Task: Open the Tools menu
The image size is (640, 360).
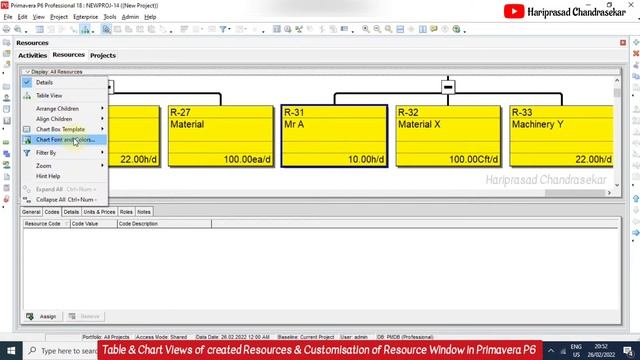Action: click(x=110, y=17)
